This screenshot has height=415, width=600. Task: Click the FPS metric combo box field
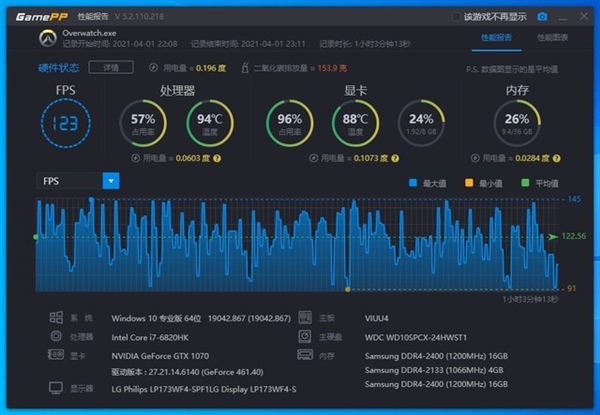(x=68, y=181)
